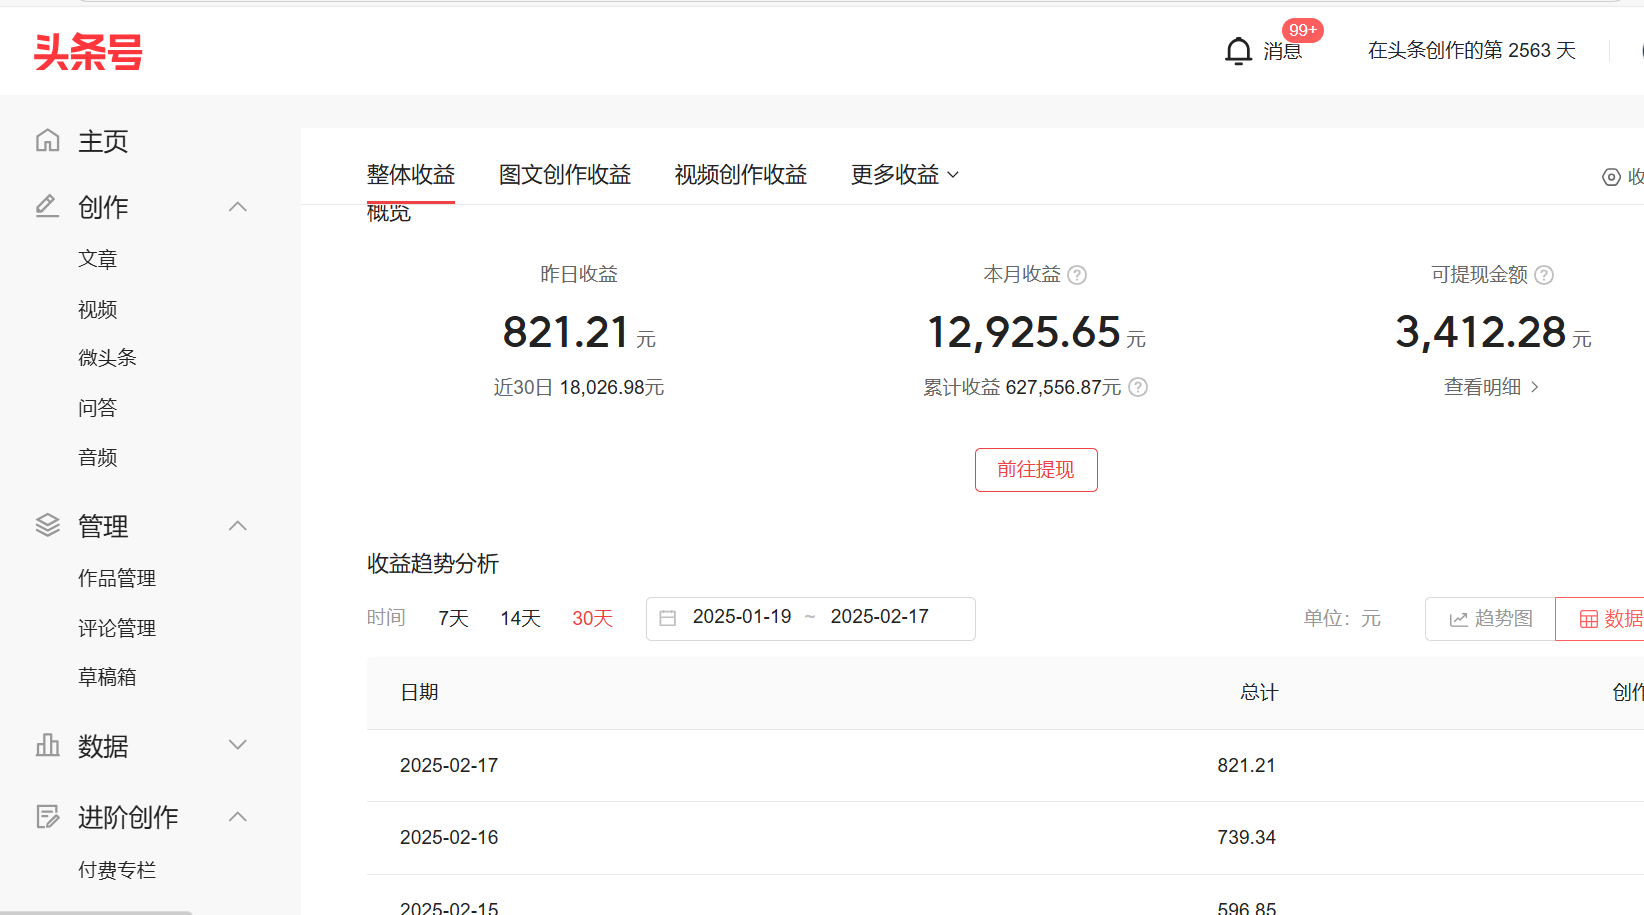Image resolution: width=1644 pixels, height=915 pixels.
Task: Switch to 图文创作收益 tab
Action: point(565,175)
